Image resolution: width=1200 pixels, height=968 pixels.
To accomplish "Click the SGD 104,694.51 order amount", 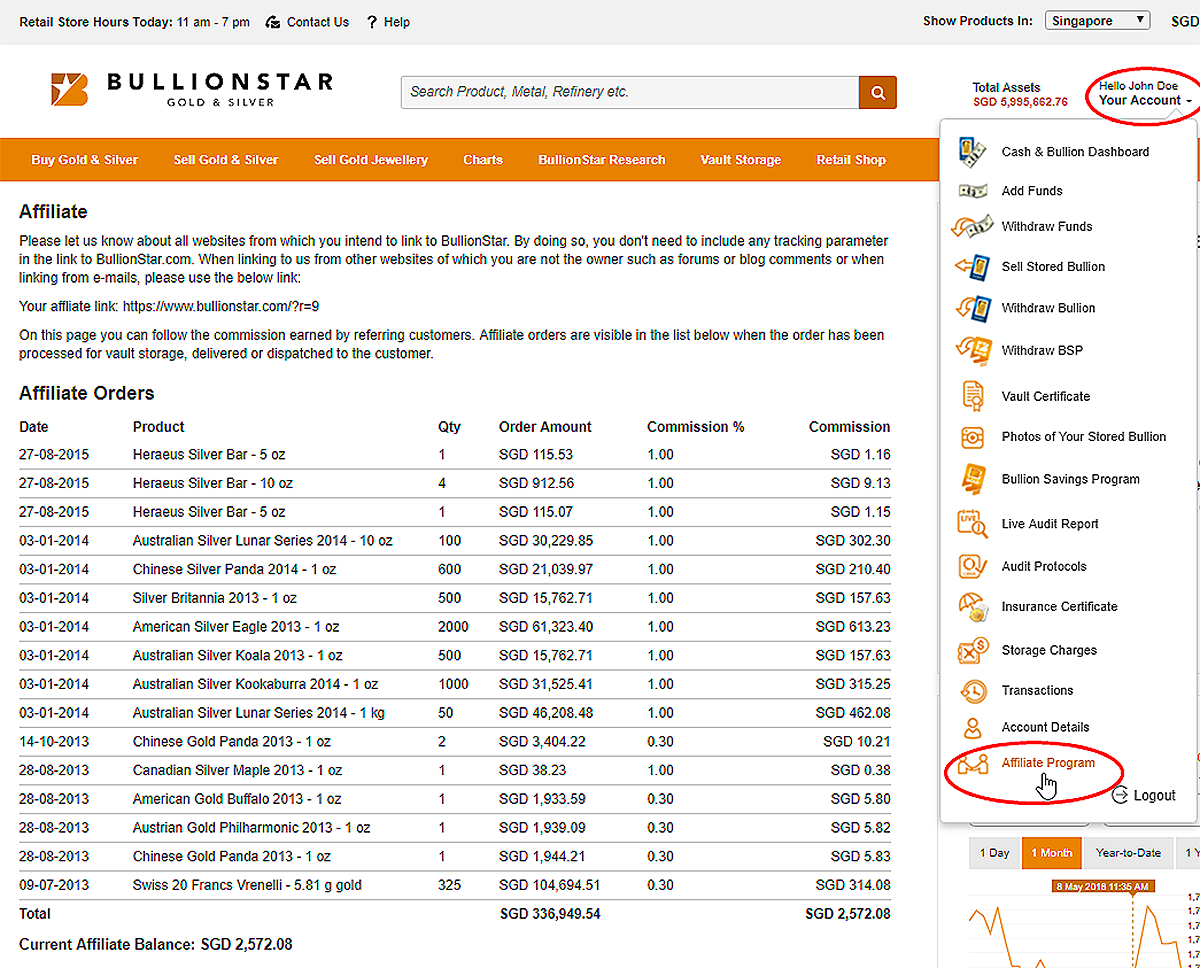I will coord(550,886).
